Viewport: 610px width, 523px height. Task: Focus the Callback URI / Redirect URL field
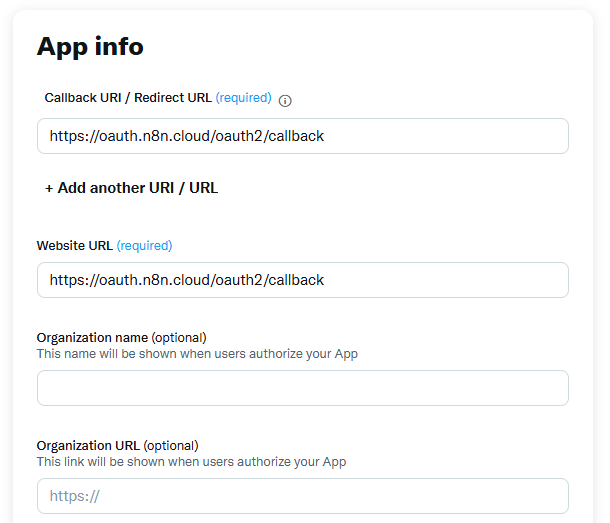tap(302, 136)
